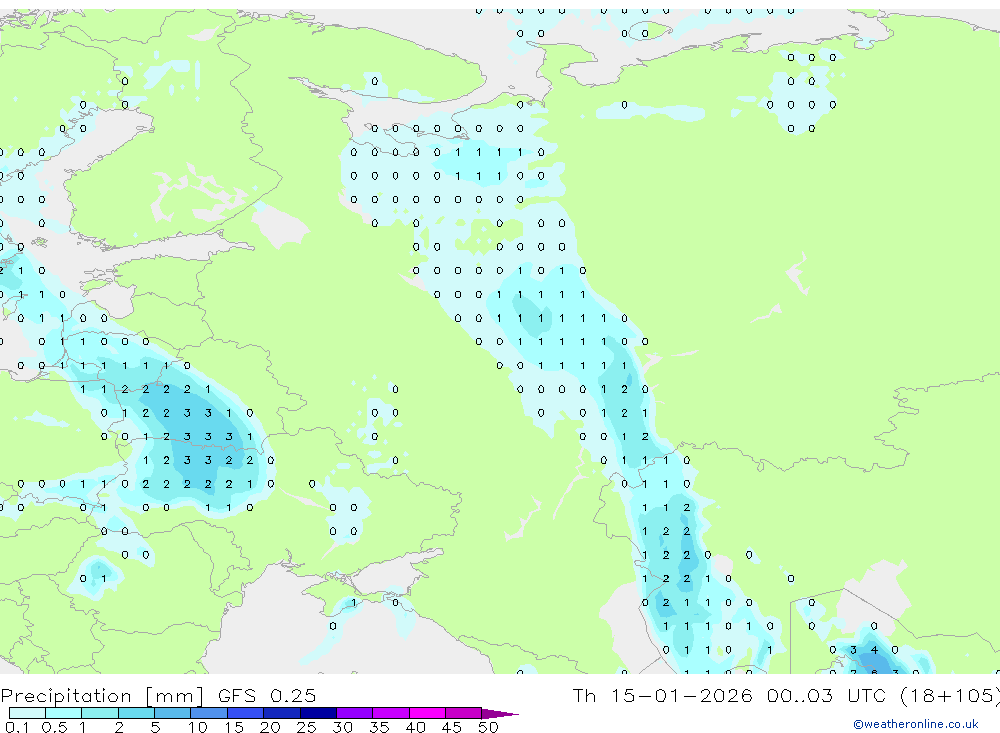Click the legend label '50'
Screen dimensions: 1000x733
point(488,727)
